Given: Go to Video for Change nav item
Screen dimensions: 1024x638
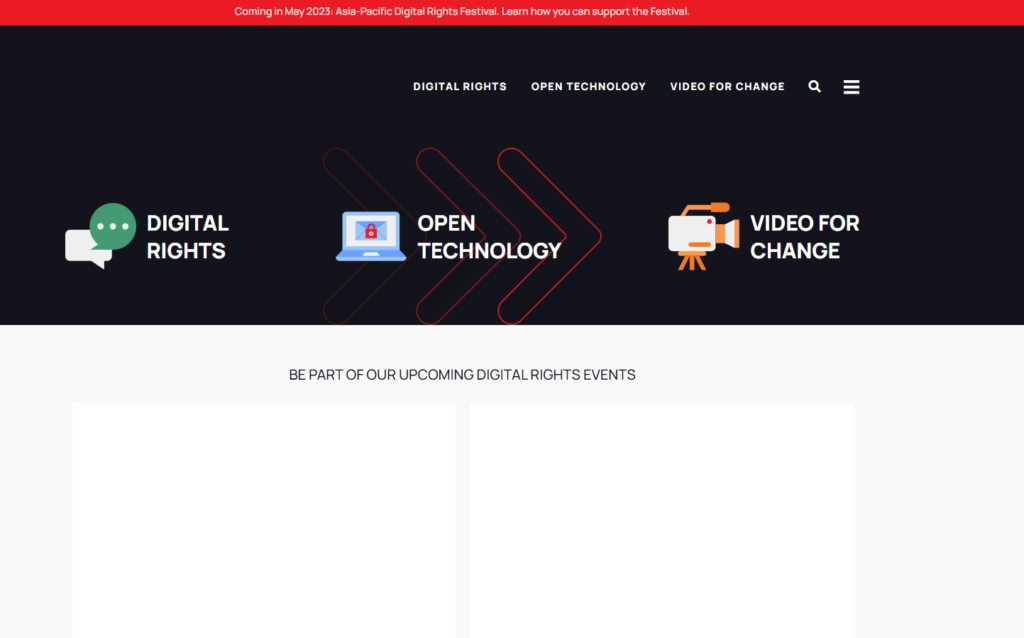Looking at the screenshot, I should [727, 86].
